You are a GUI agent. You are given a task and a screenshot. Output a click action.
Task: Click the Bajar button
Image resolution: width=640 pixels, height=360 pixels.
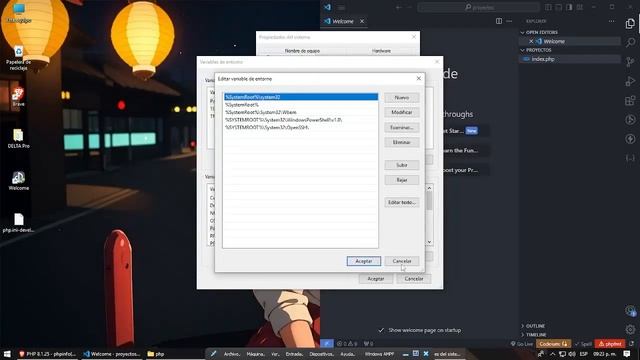point(402,180)
